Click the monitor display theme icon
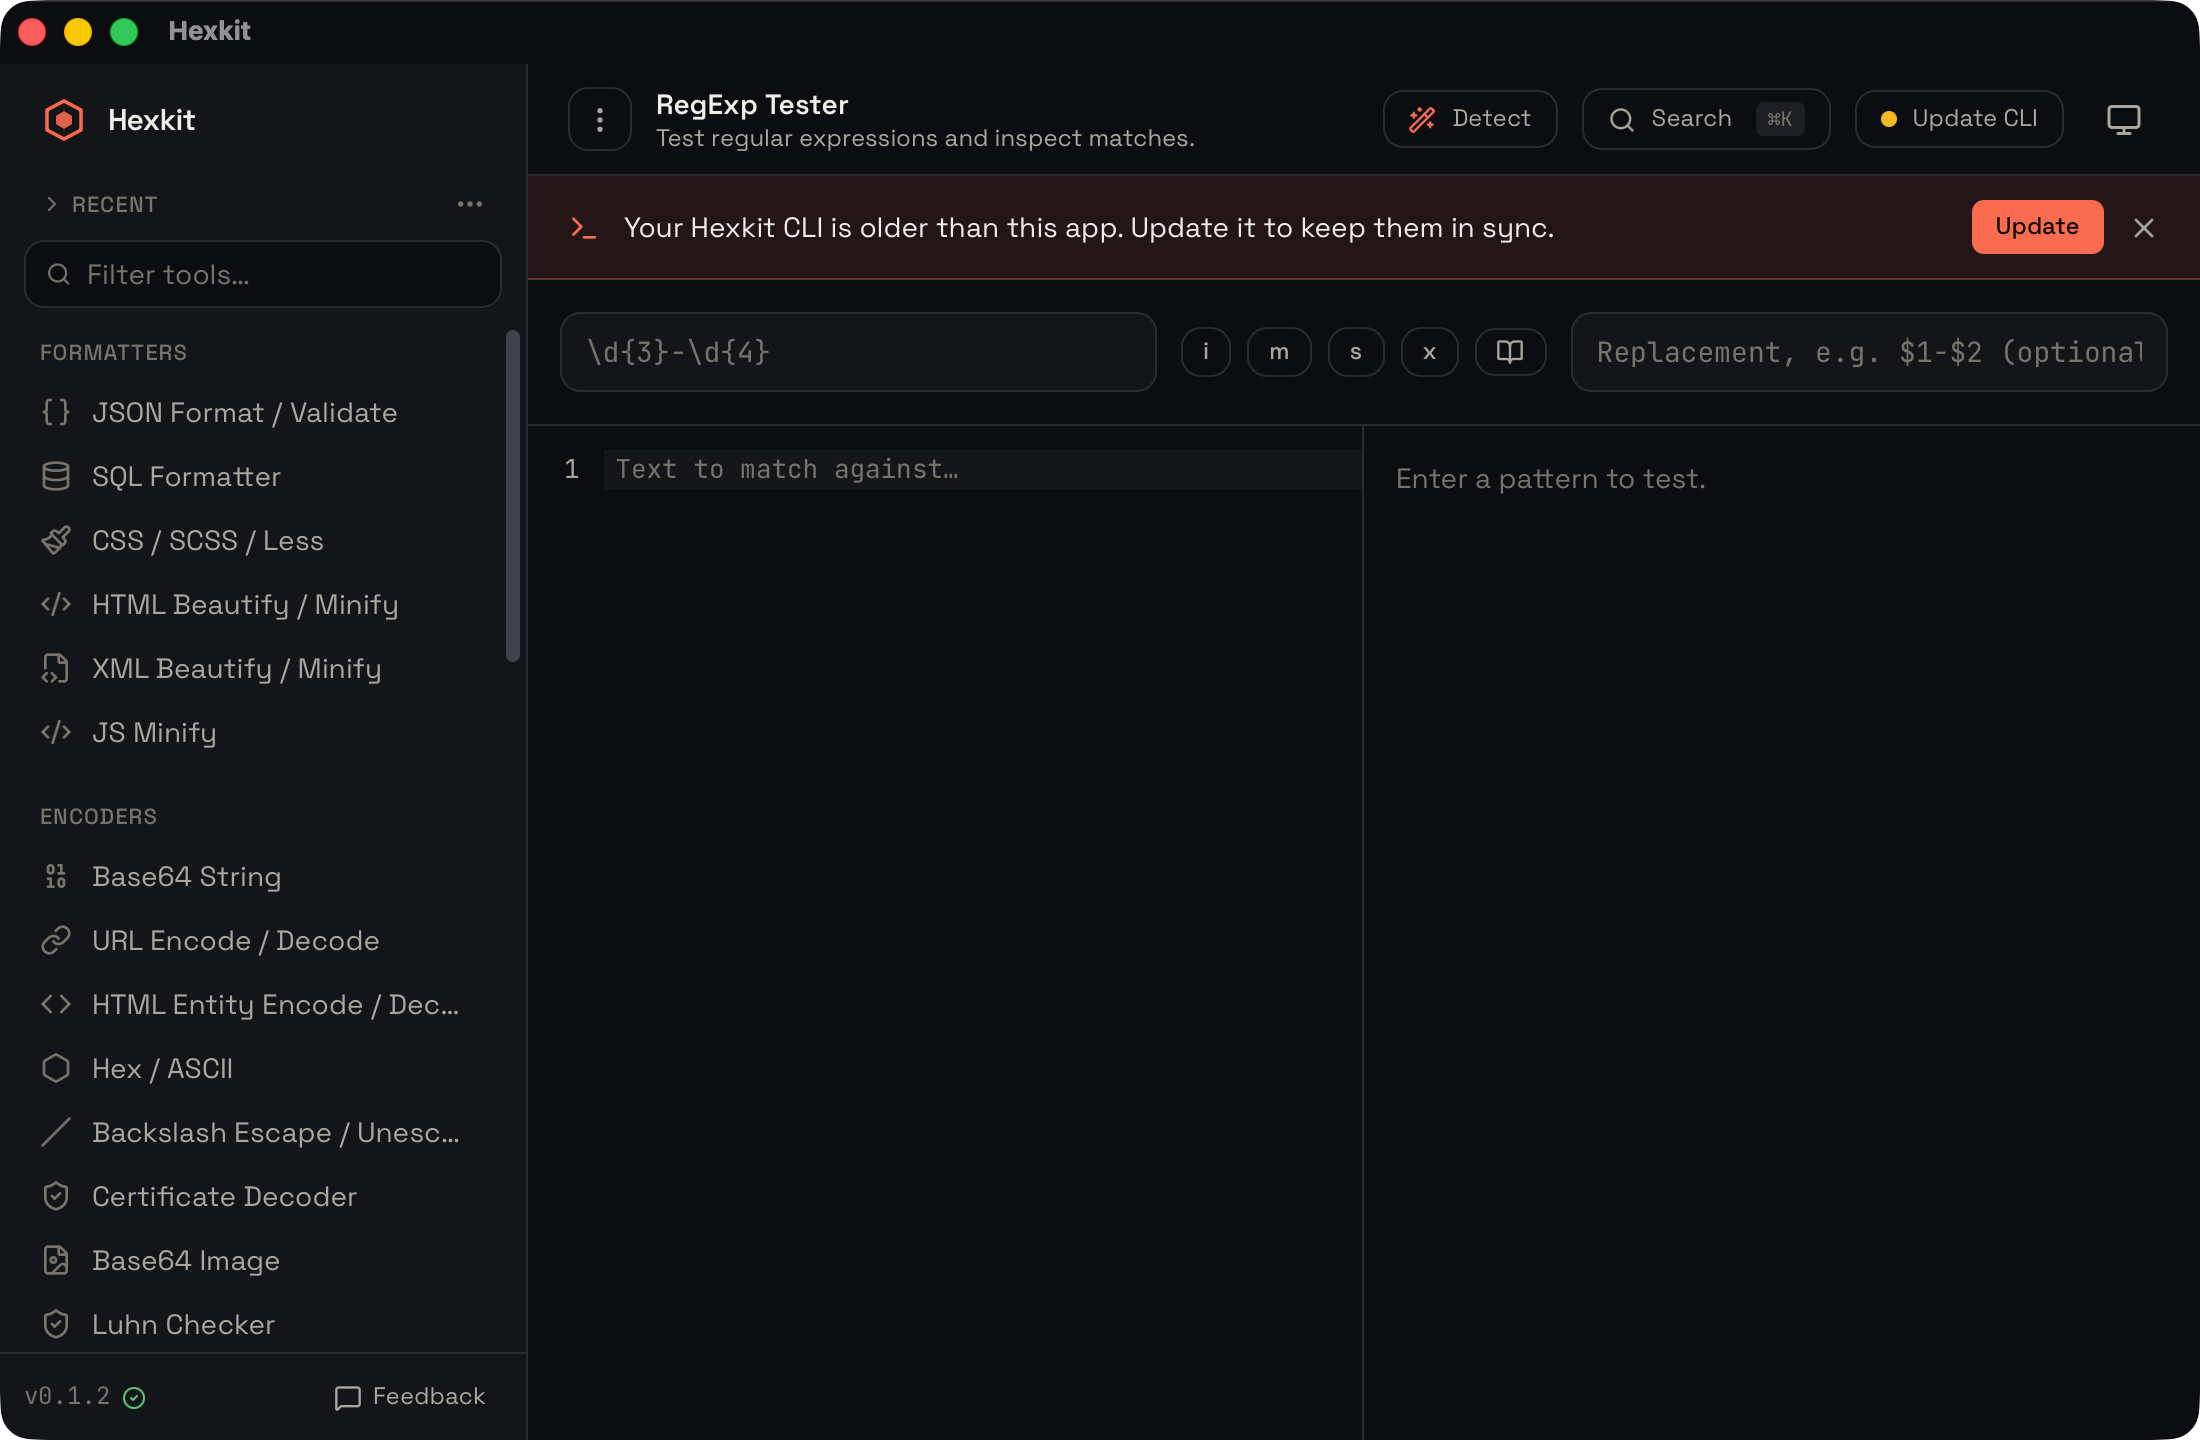Image resolution: width=2200 pixels, height=1440 pixels. (x=2123, y=119)
